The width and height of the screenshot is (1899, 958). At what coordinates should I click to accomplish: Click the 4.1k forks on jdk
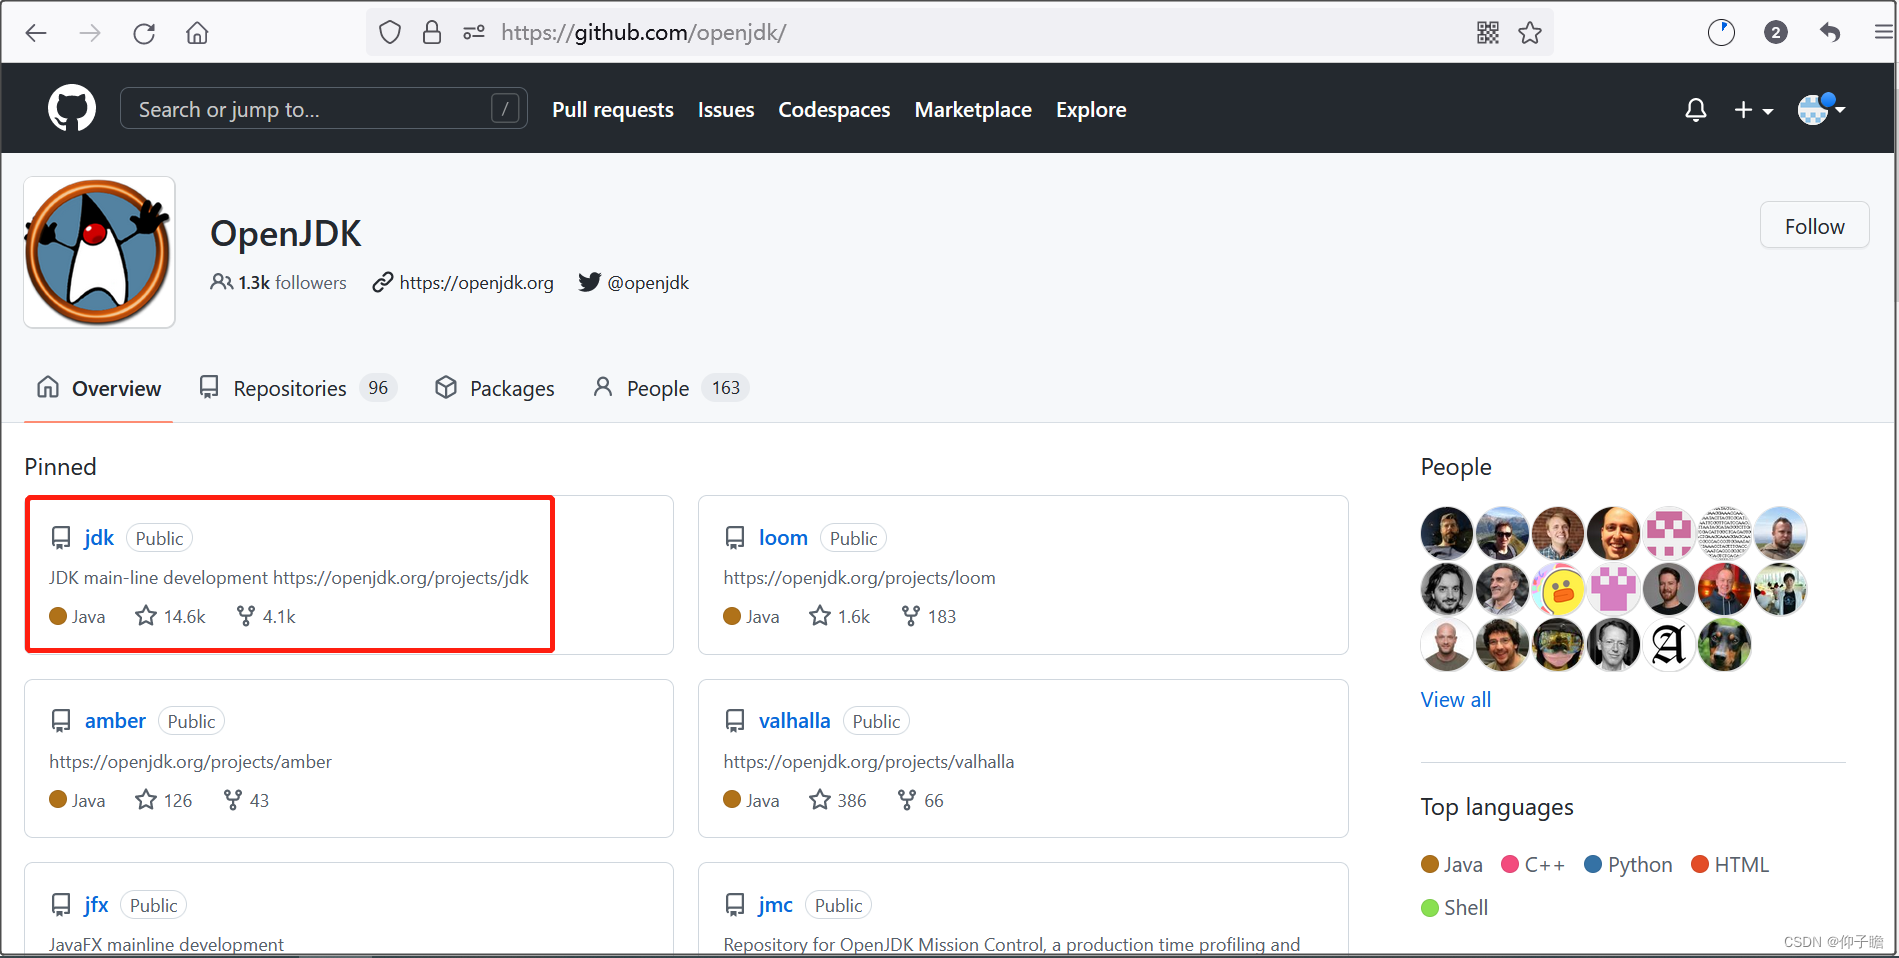coord(266,617)
